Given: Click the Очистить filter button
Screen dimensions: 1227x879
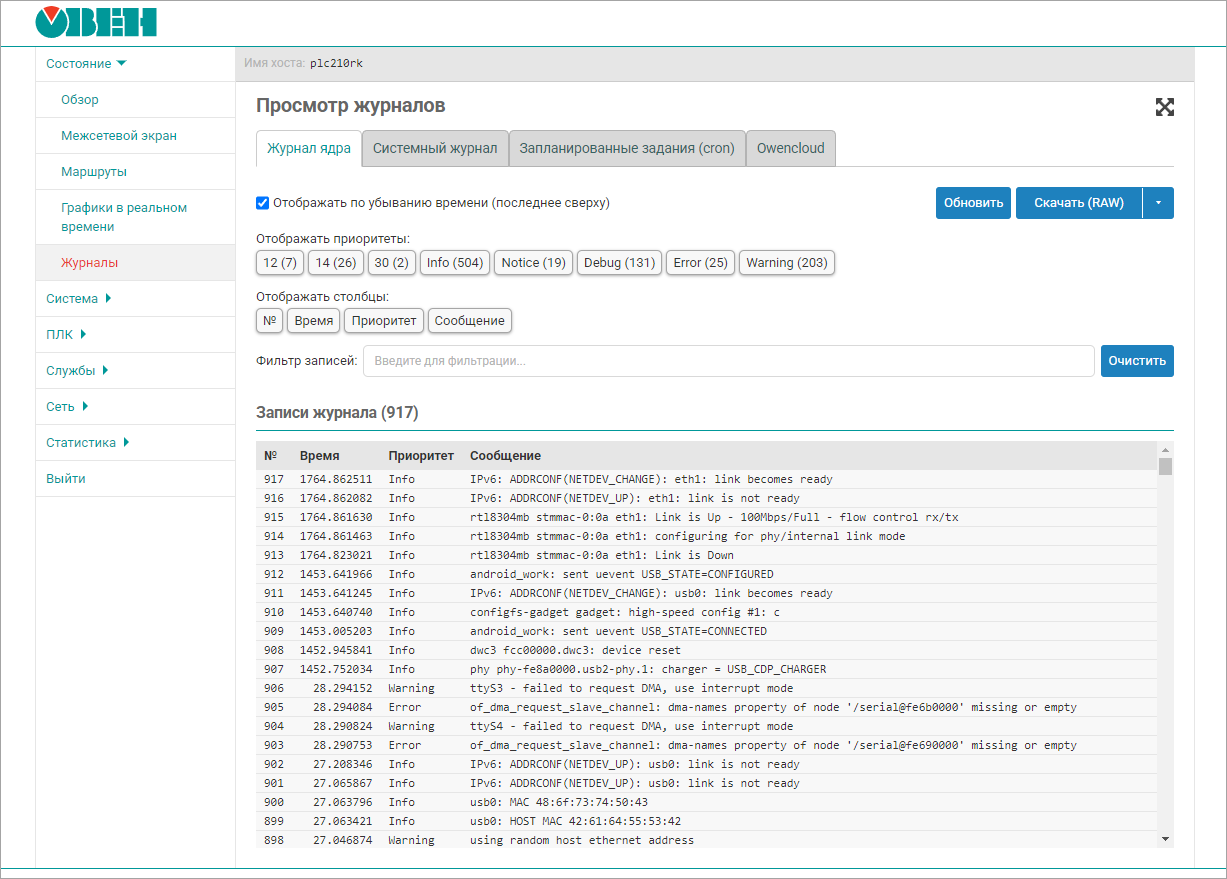Looking at the screenshot, I should 1137,361.
